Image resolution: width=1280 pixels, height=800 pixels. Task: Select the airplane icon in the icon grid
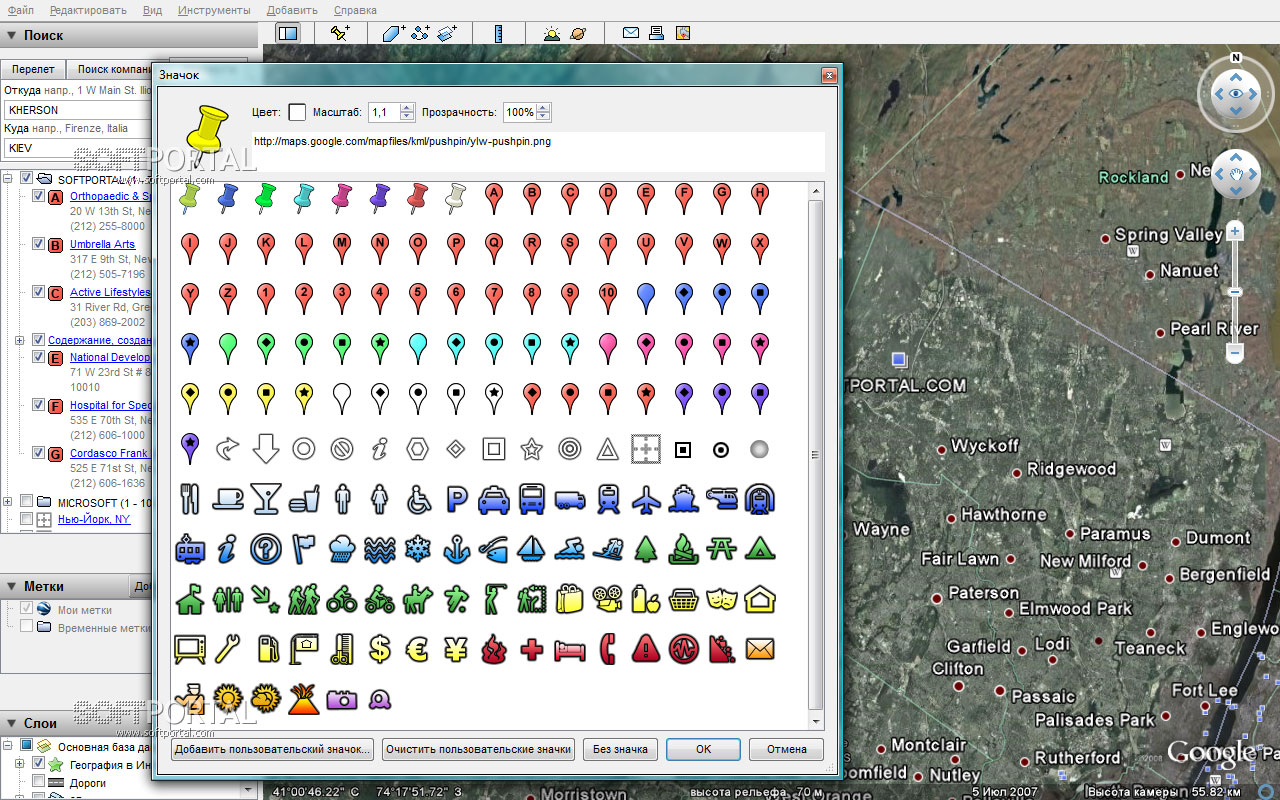[x=646, y=498]
